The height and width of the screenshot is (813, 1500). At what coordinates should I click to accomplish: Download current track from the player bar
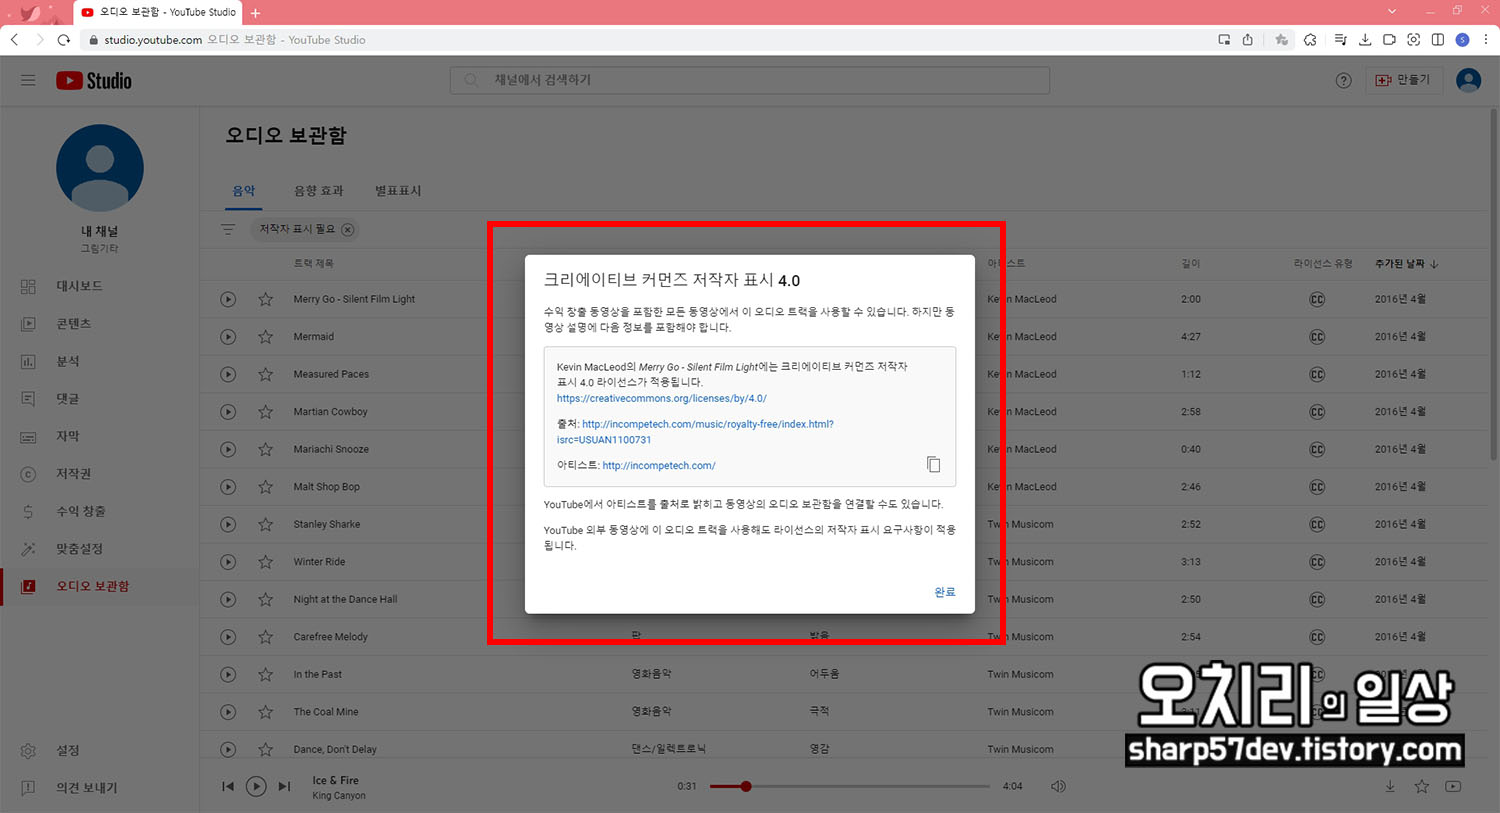click(1390, 787)
